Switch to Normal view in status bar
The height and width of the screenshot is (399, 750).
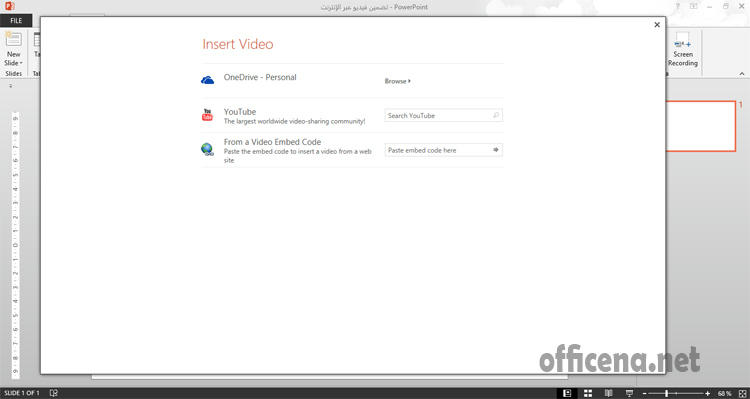567,393
